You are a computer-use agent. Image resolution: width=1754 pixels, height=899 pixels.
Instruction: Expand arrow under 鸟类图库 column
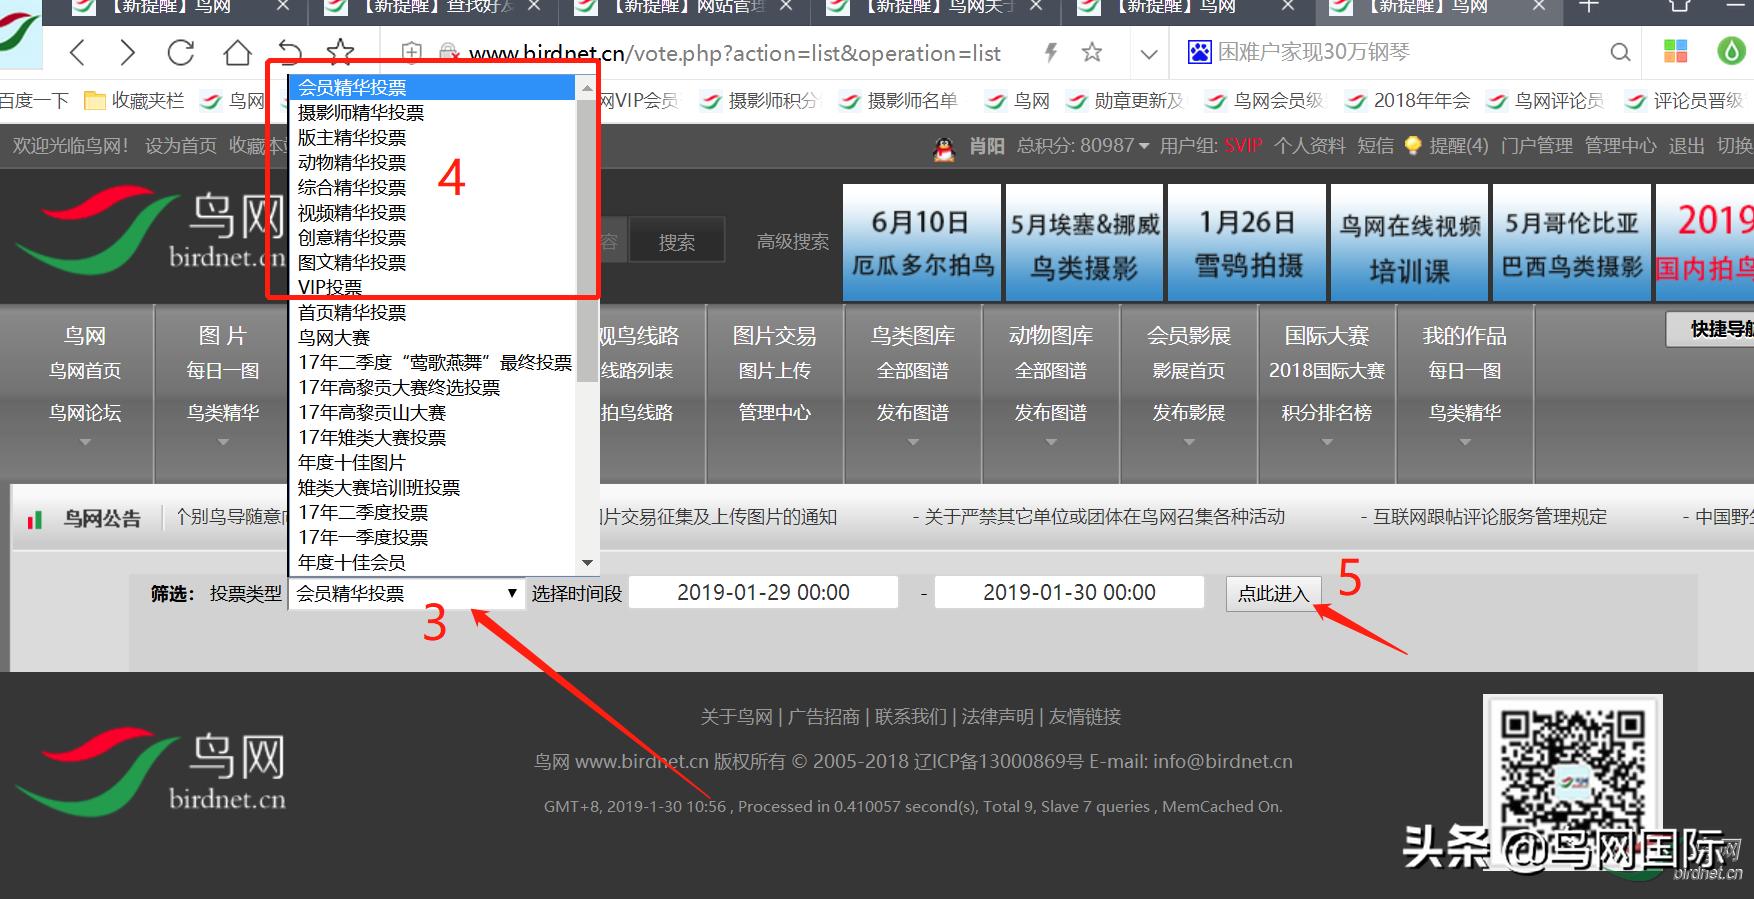point(913,442)
